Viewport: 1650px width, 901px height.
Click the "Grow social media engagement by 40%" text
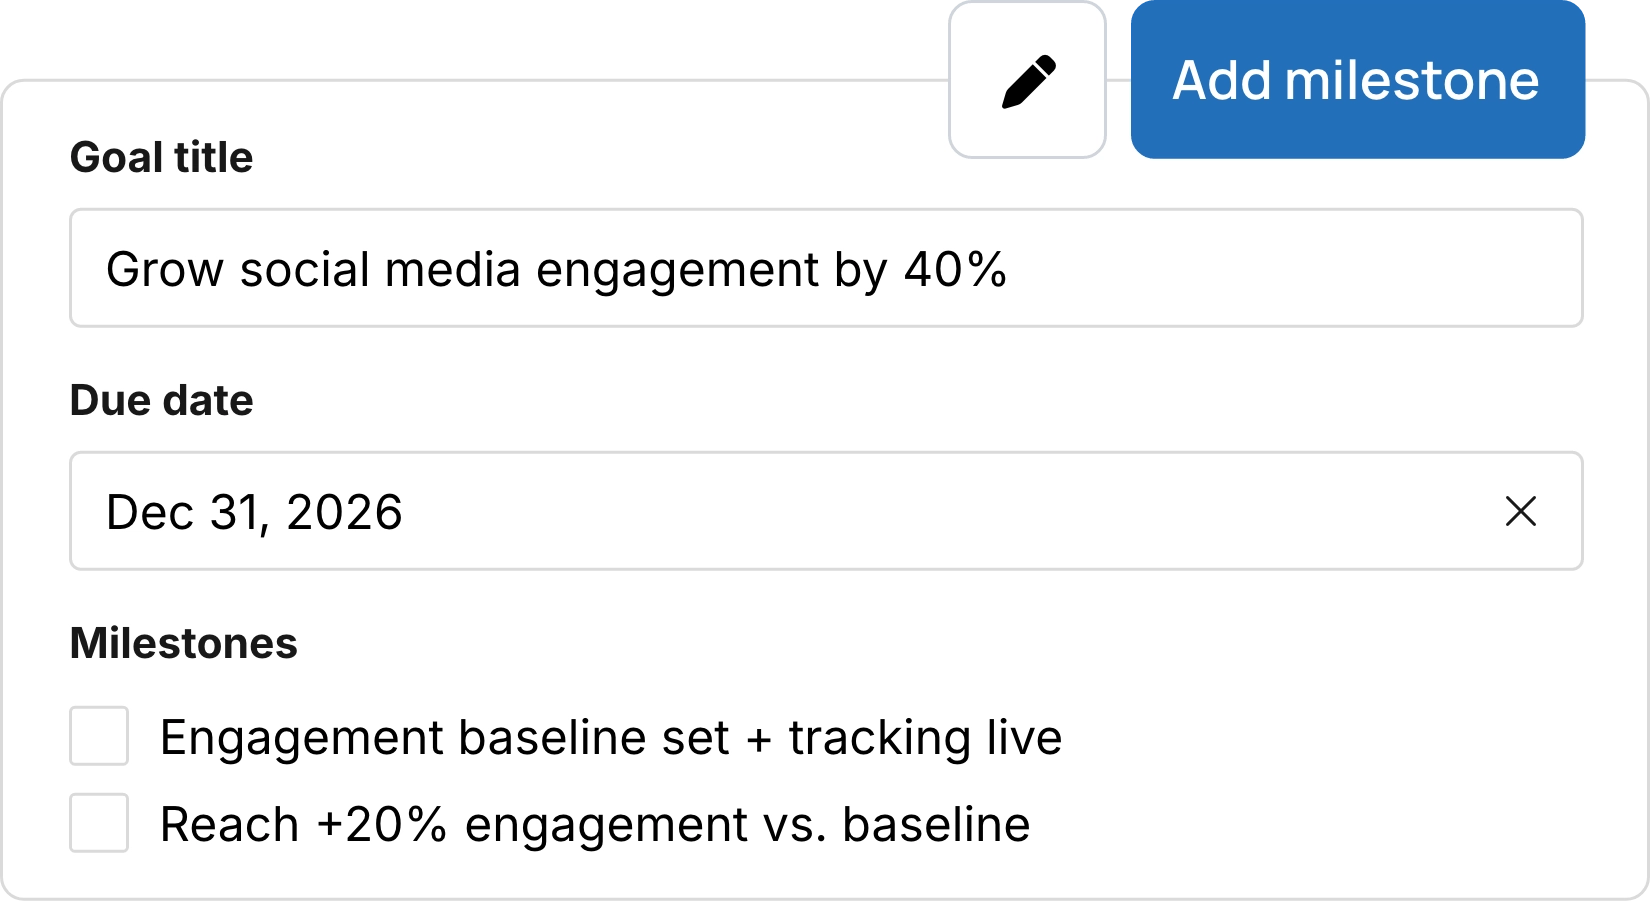[x=556, y=269]
